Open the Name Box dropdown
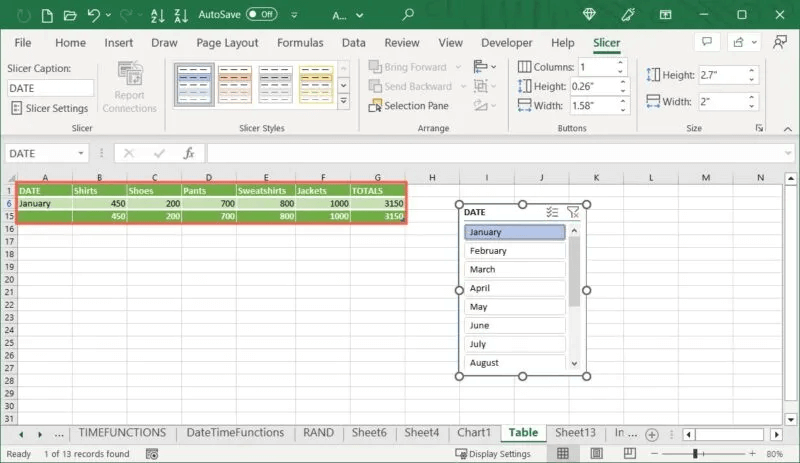Viewport: 800px width, 463px height. (81, 153)
